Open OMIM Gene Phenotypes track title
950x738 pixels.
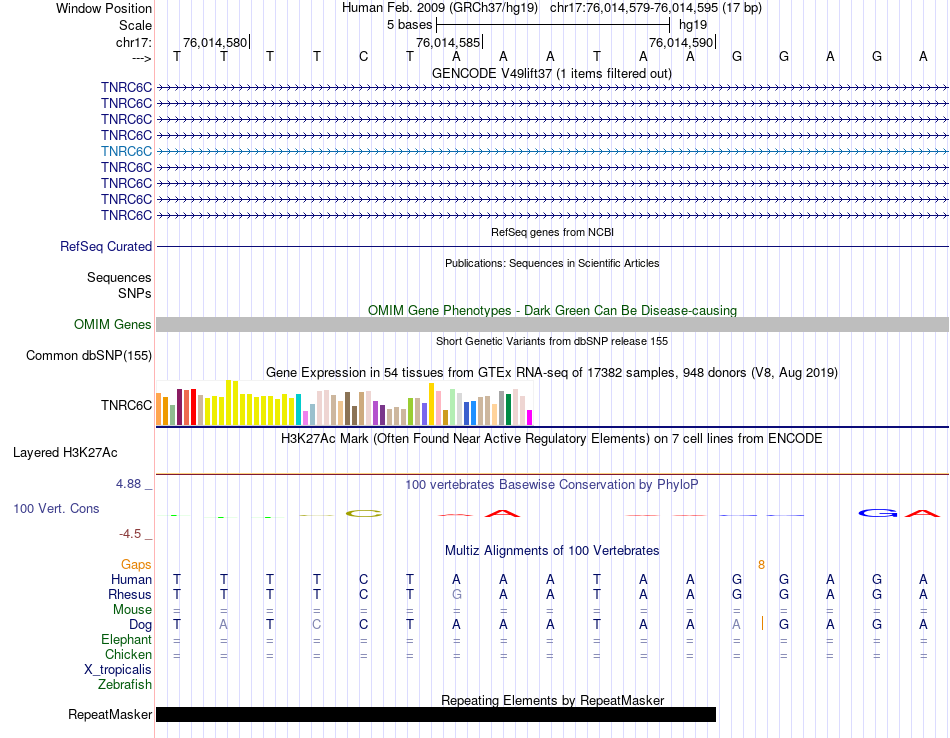[x=552, y=310]
